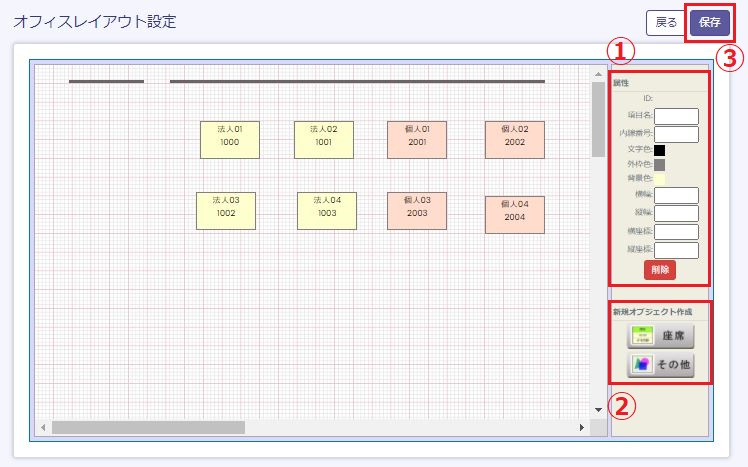Select the 個人04 seat numbered 2004
The height and width of the screenshot is (467, 748).
(514, 215)
